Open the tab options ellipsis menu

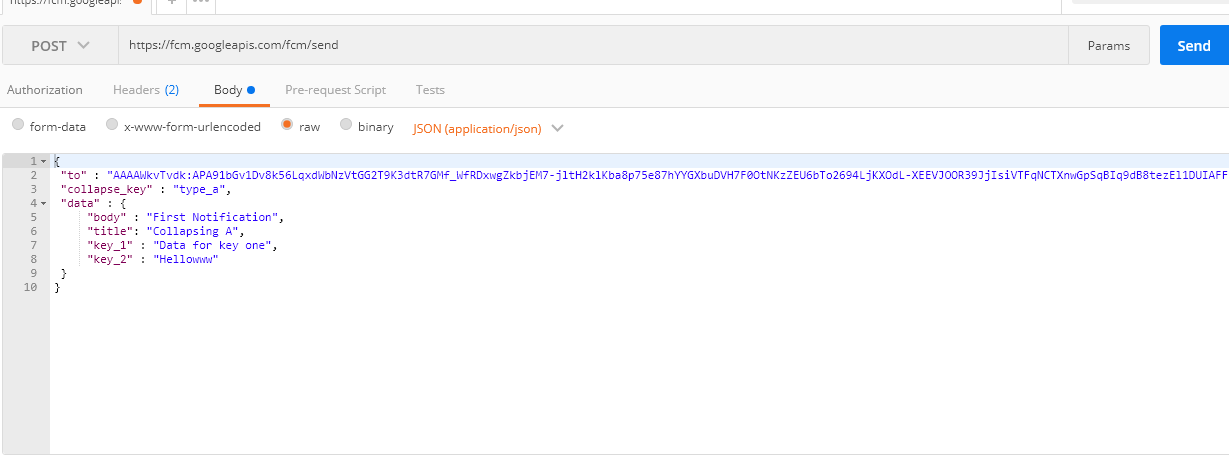point(200,3)
